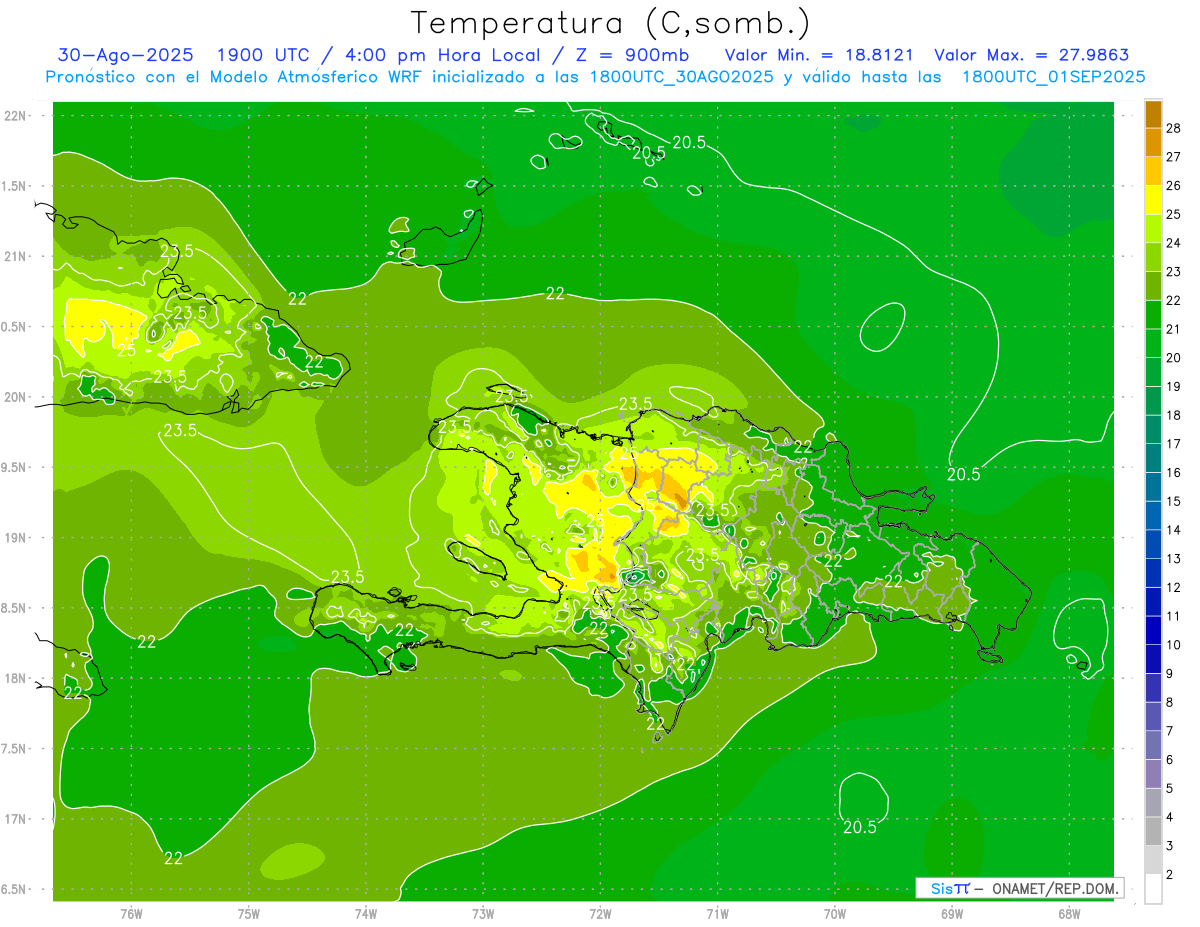Click the "71W" longitude axis label

click(x=717, y=914)
